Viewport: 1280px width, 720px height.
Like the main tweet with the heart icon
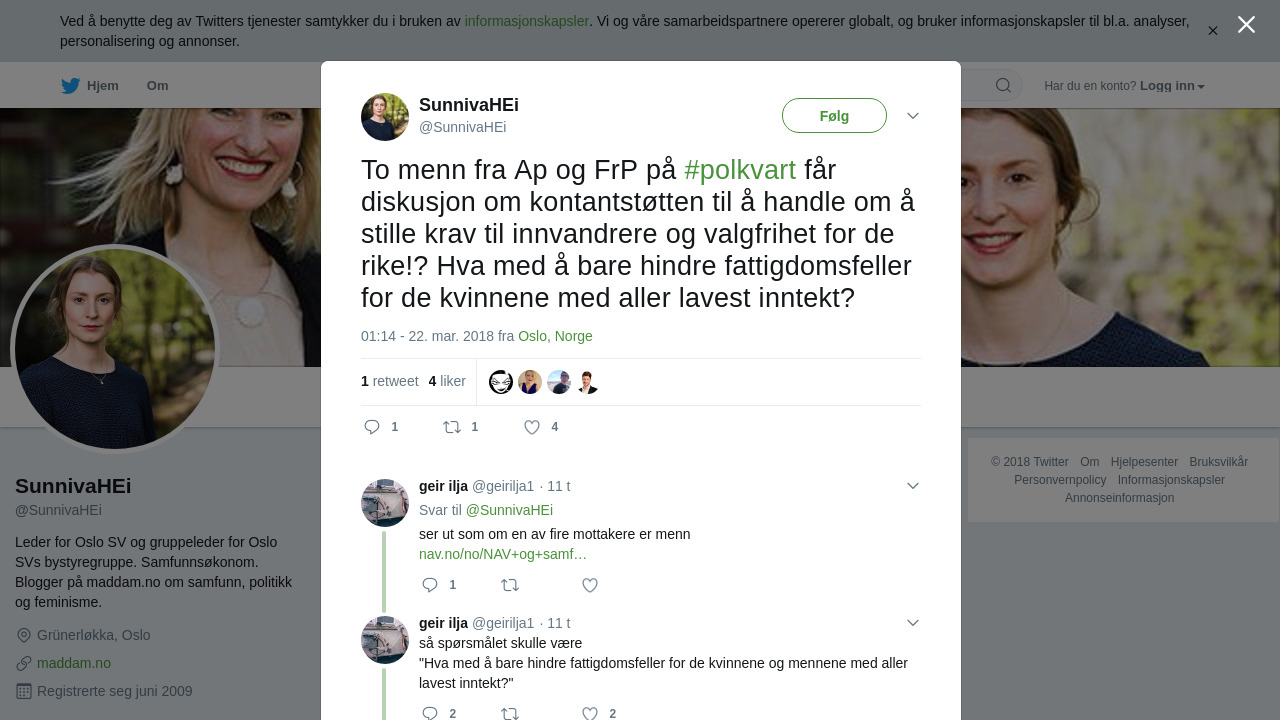[x=532, y=427]
